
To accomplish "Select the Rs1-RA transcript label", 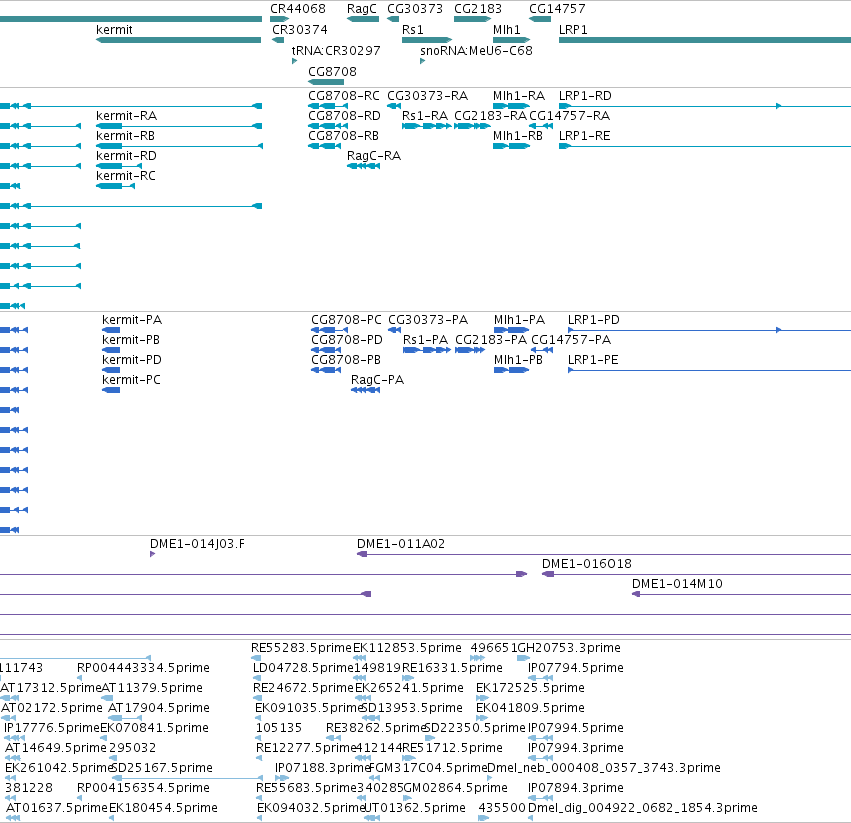I will pos(425,116).
